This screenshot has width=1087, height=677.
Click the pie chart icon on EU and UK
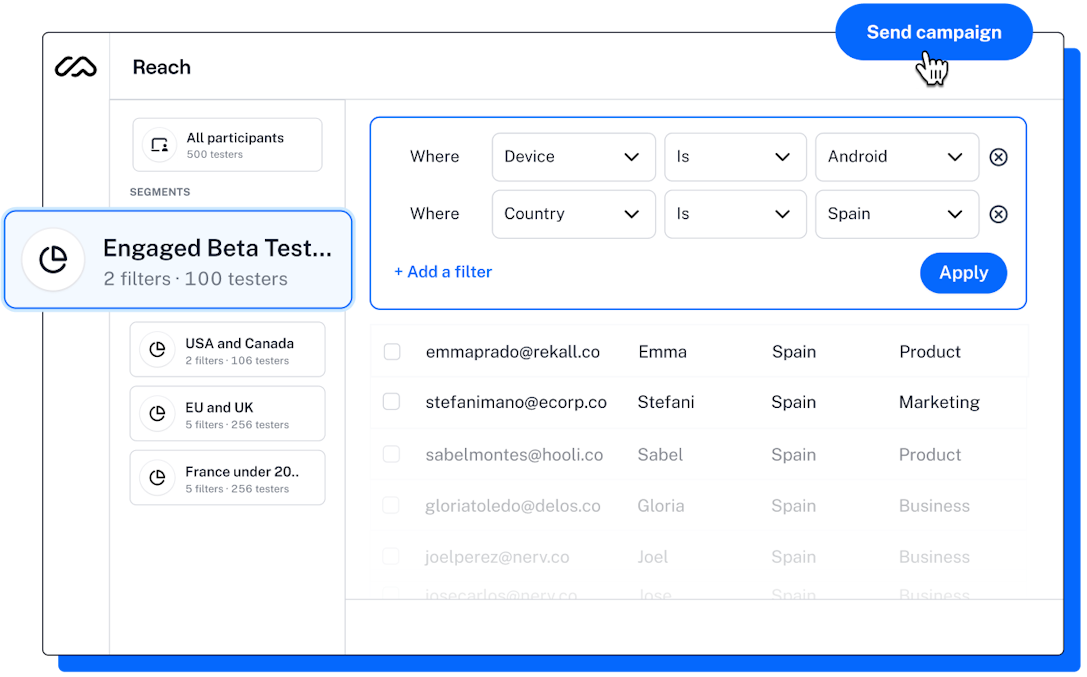pyautogui.click(x=157, y=413)
